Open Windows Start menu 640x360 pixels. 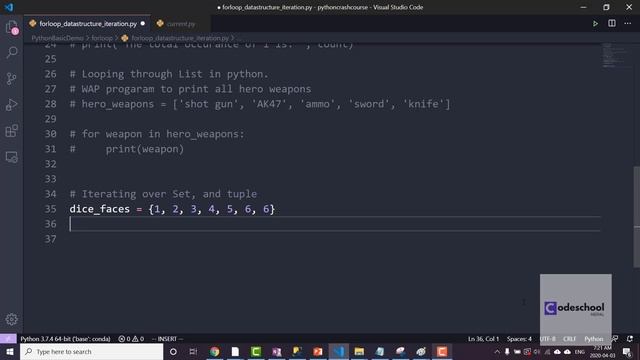click(x=9, y=351)
